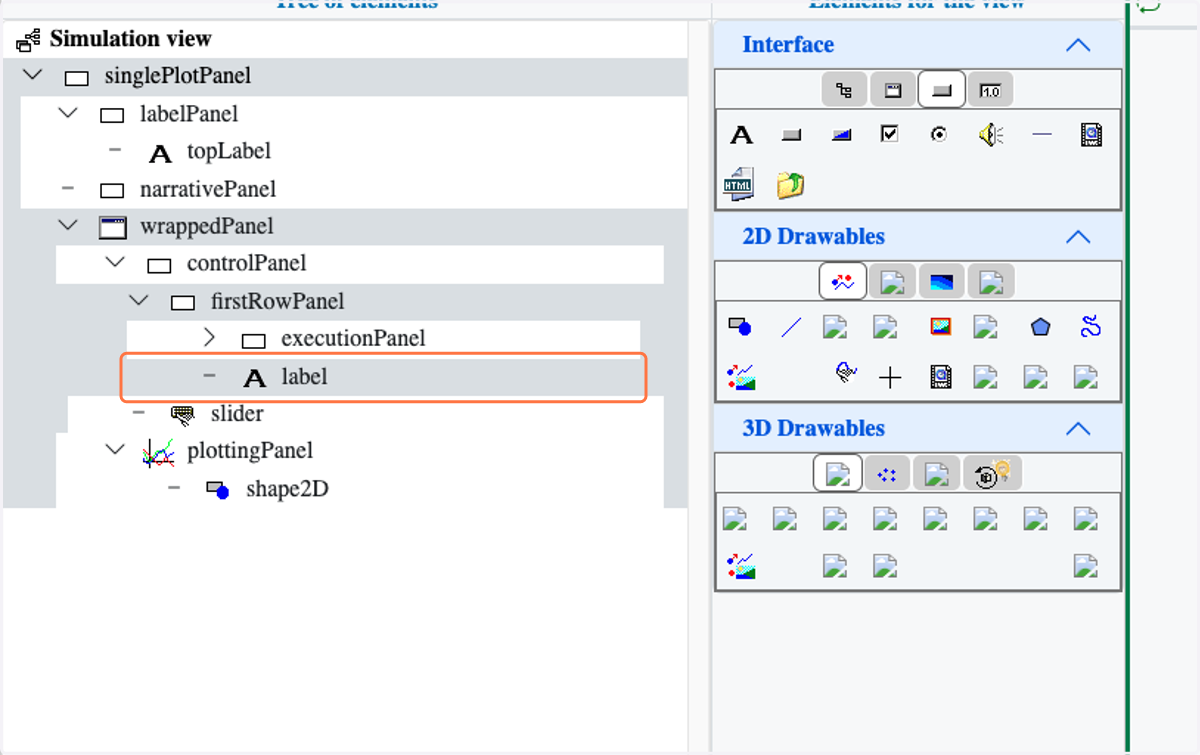This screenshot has height=755, width=1200.
Task: Select the Label (A) element in Interface palette
Action: click(741, 135)
